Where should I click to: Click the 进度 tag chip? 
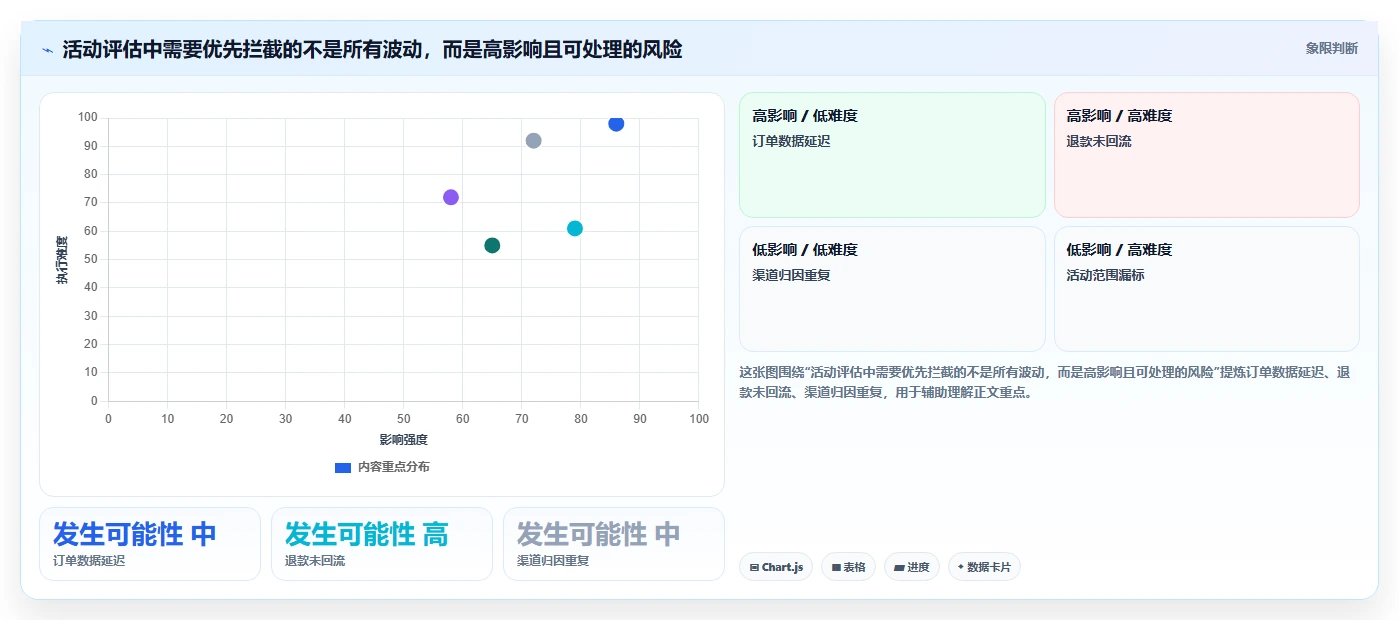click(912, 567)
